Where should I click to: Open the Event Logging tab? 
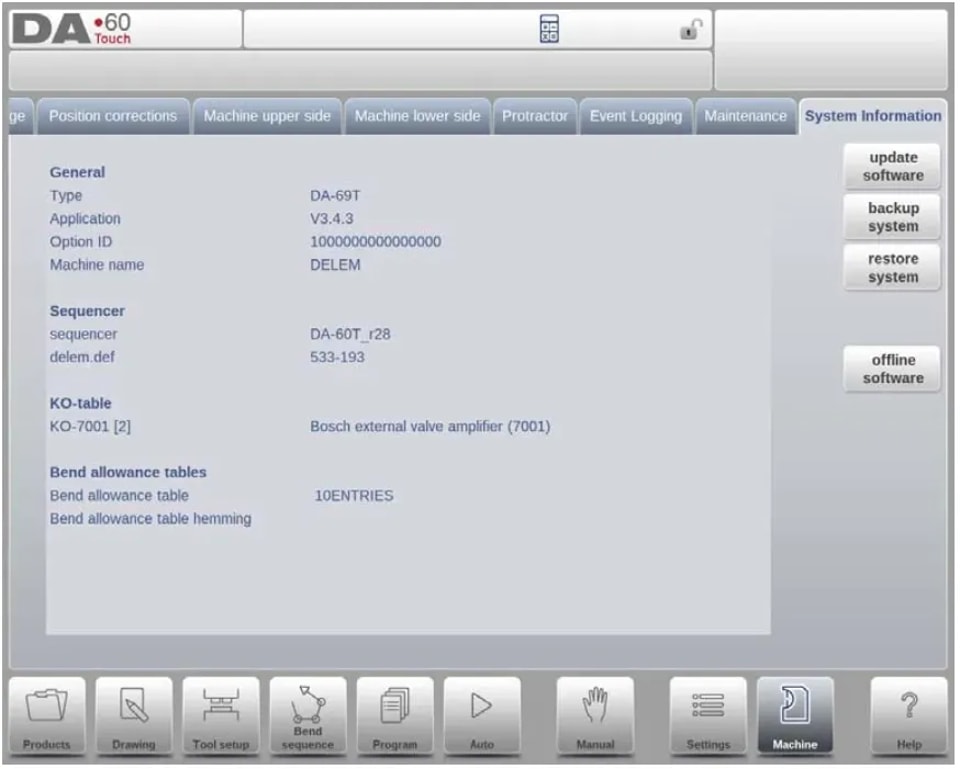pos(636,116)
